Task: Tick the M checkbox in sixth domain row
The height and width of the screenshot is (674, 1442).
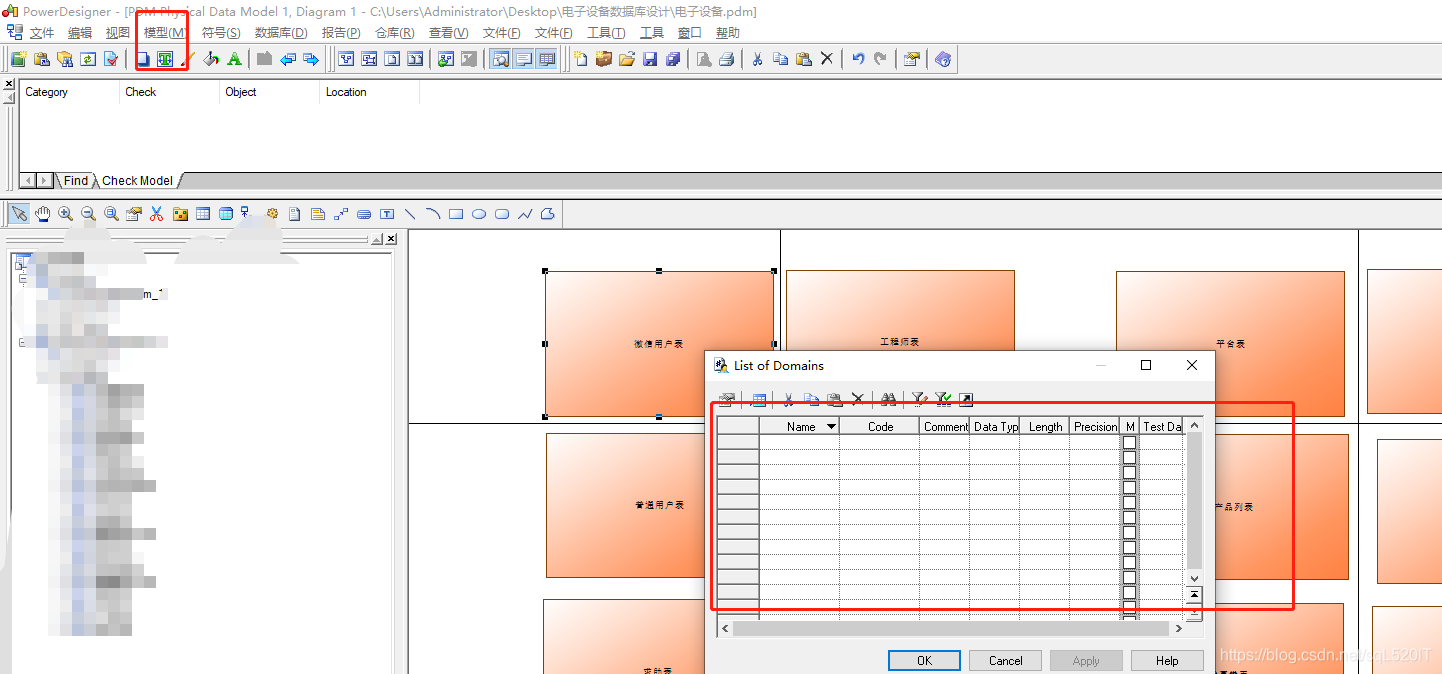Action: tap(1129, 518)
